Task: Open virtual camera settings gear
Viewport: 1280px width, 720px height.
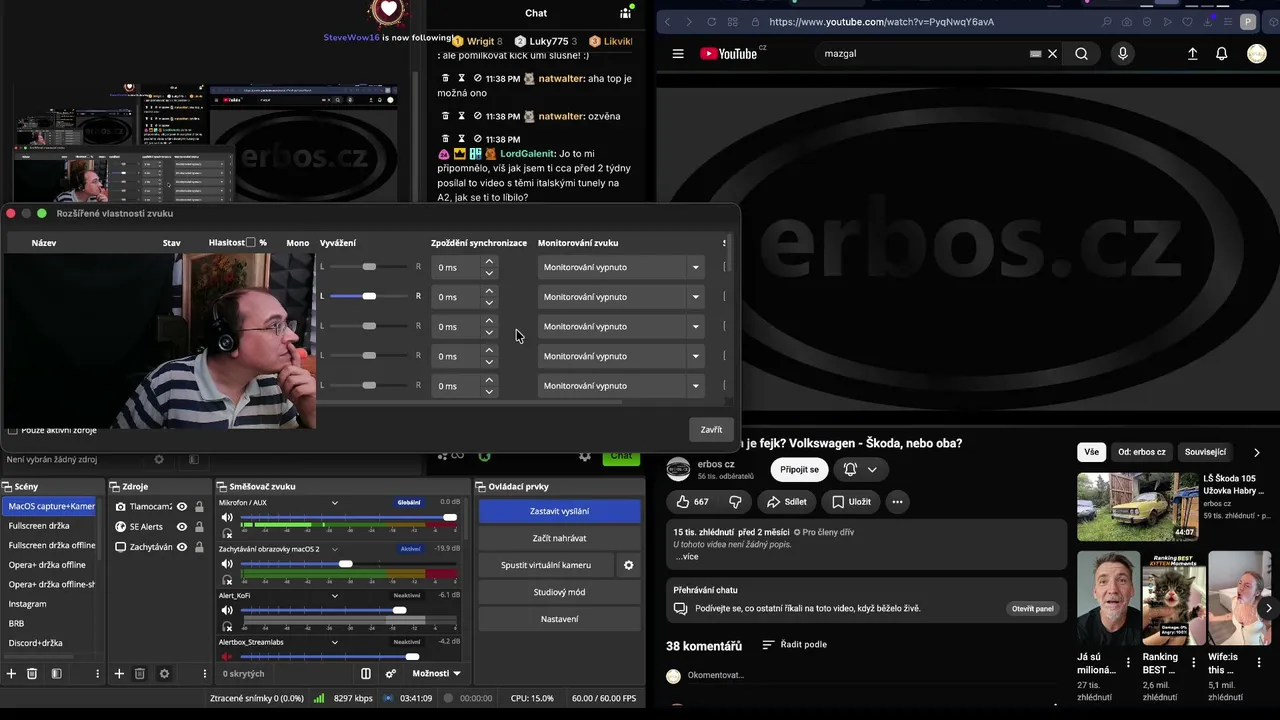Action: click(x=629, y=565)
